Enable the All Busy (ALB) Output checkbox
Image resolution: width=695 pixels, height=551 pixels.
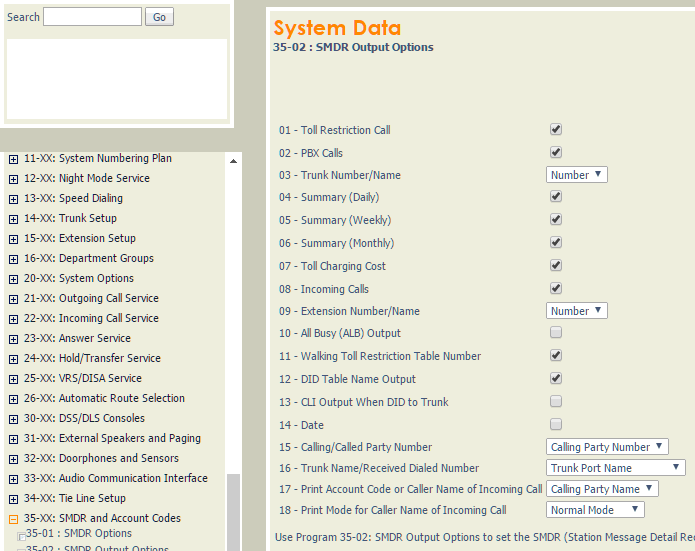tap(556, 332)
